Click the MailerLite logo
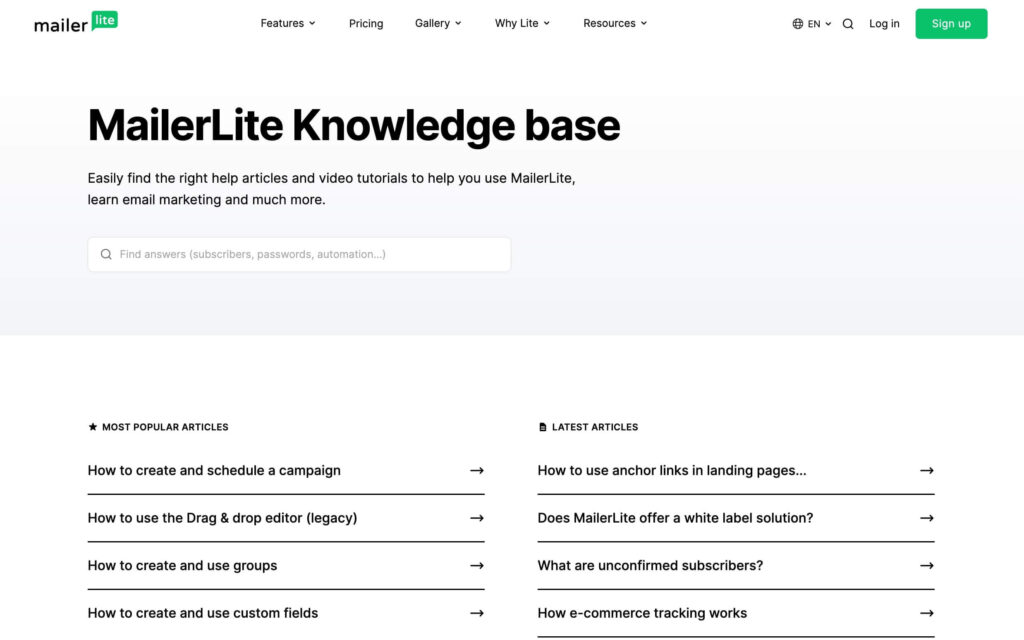The image size is (1024, 640). point(76,23)
